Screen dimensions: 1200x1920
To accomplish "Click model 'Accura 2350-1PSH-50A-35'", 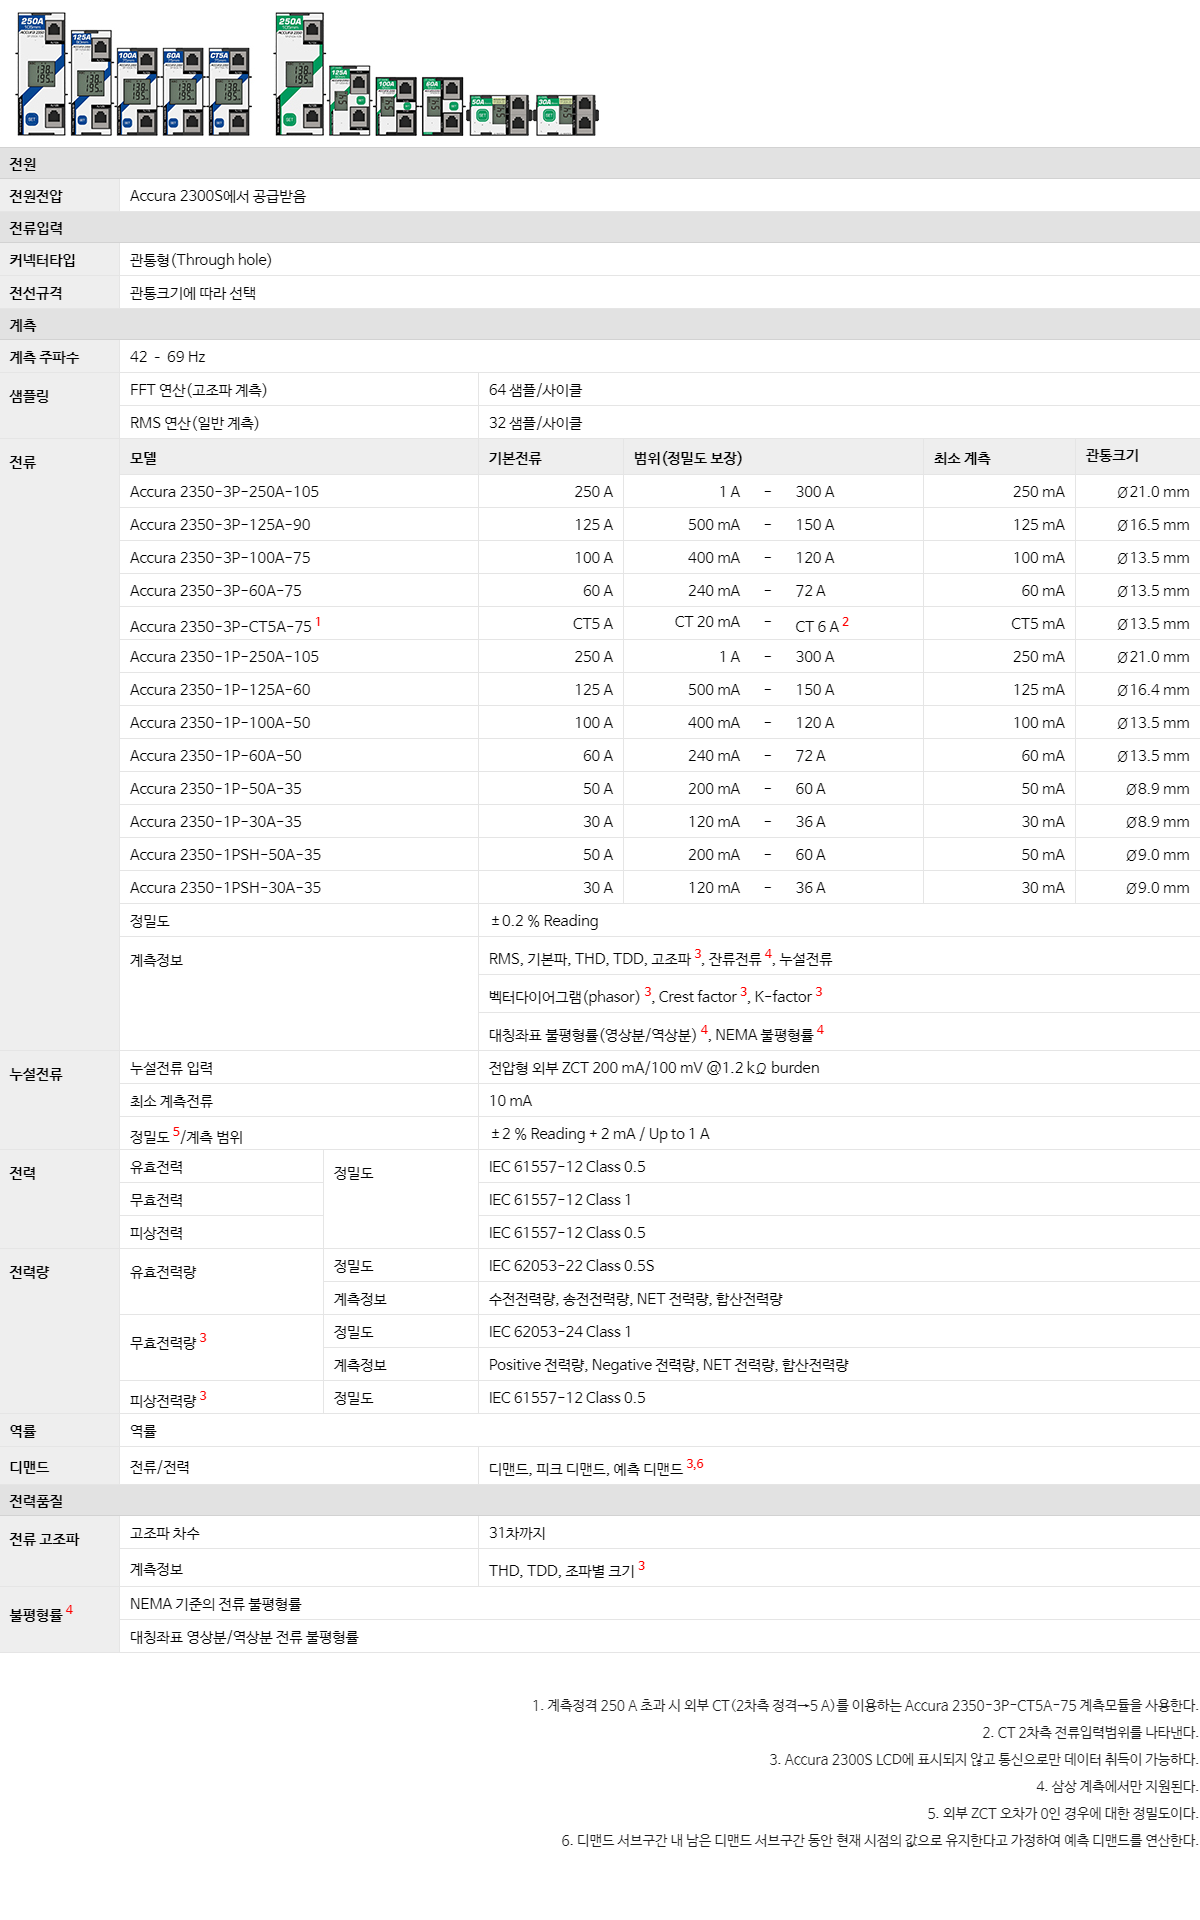I will click(x=226, y=855).
